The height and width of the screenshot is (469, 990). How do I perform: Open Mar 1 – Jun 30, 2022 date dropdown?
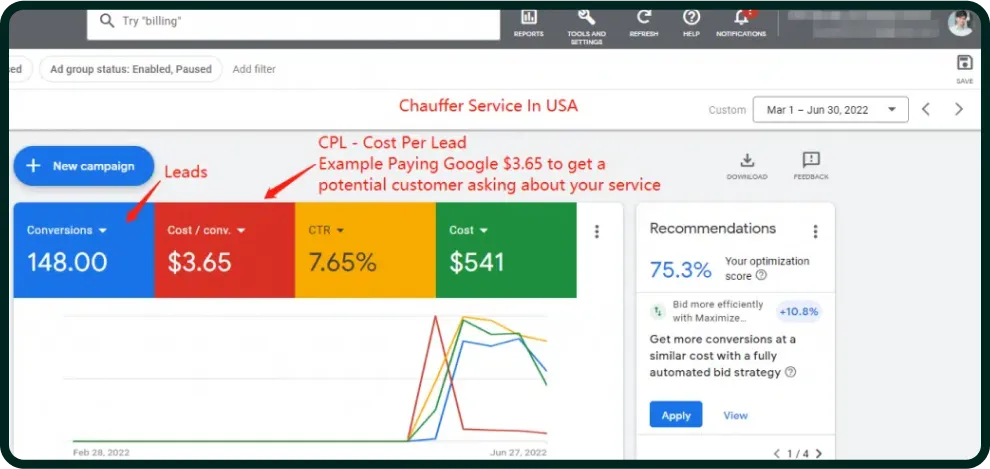(831, 109)
